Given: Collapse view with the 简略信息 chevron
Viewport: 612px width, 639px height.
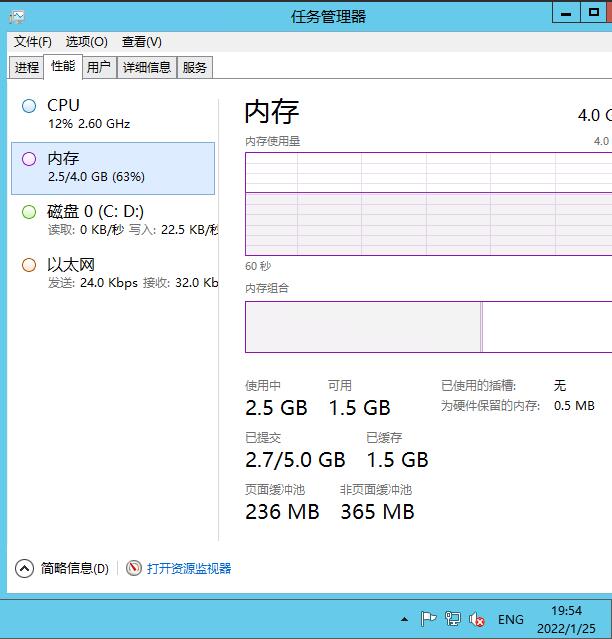Looking at the screenshot, I should [25, 568].
